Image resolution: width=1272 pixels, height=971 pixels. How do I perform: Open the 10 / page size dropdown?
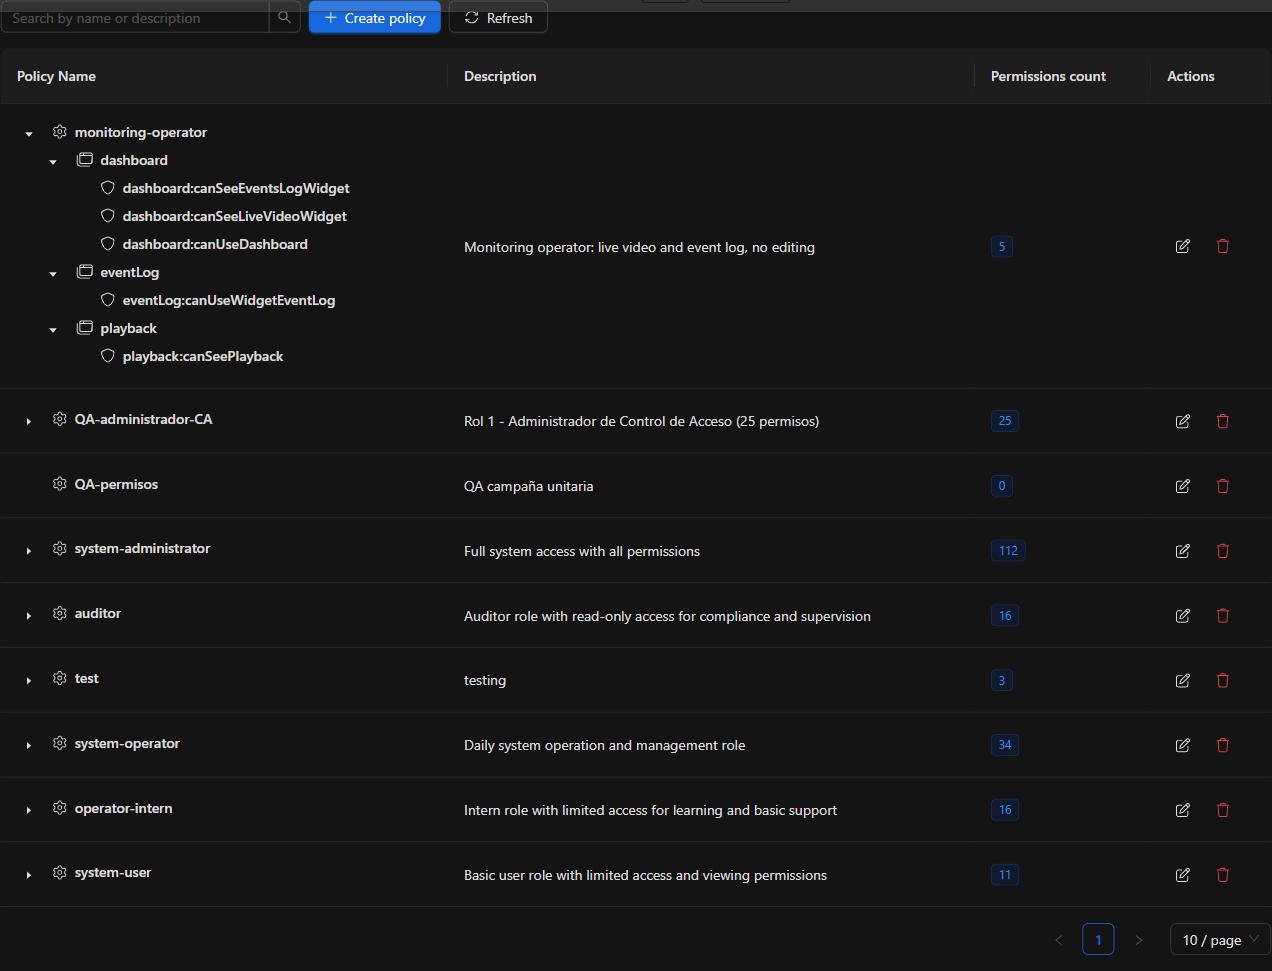[1220, 939]
